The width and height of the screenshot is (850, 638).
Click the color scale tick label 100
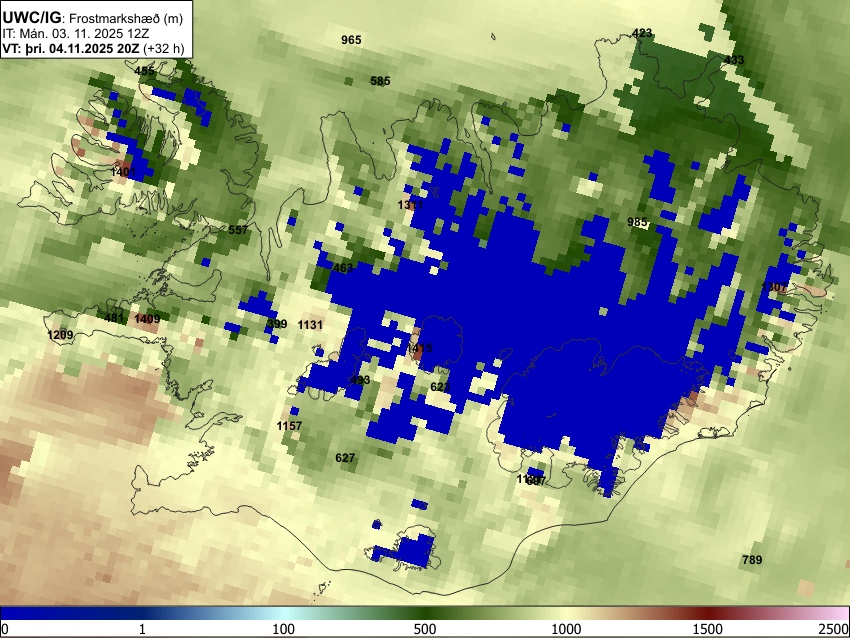click(283, 629)
